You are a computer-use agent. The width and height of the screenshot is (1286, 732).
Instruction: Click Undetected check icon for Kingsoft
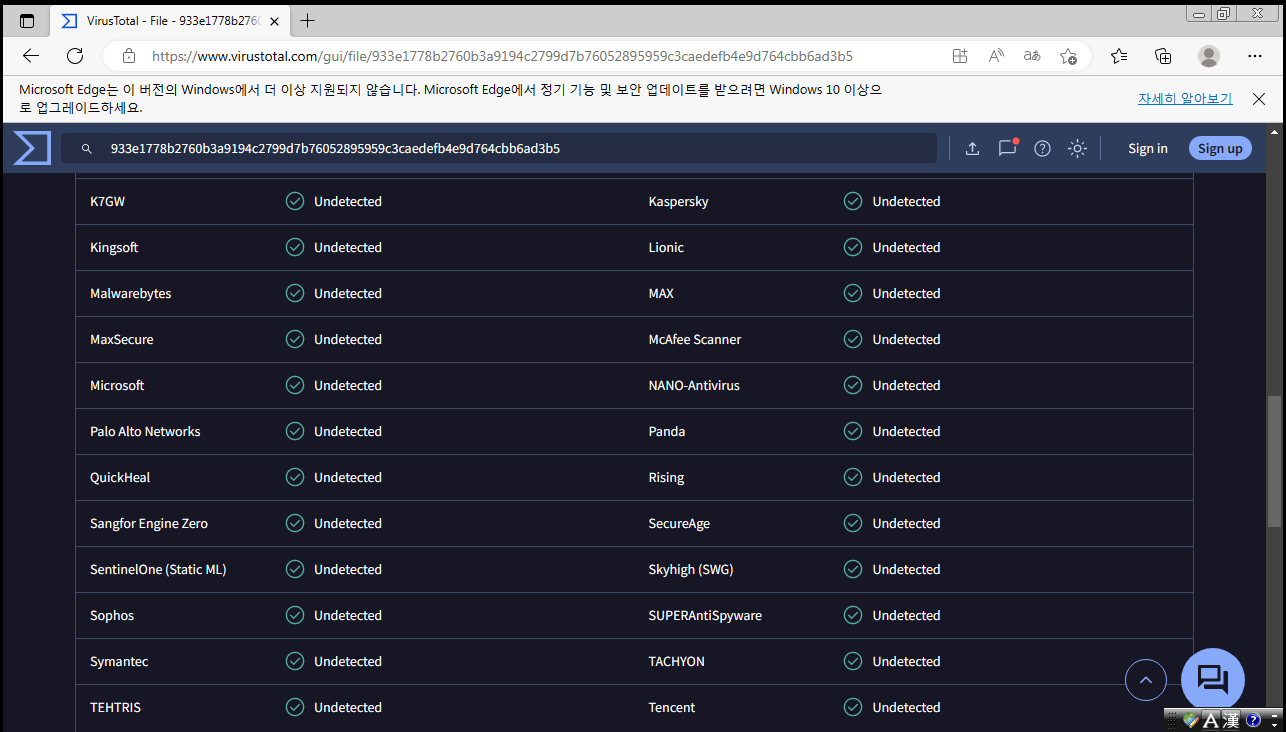pyautogui.click(x=295, y=247)
